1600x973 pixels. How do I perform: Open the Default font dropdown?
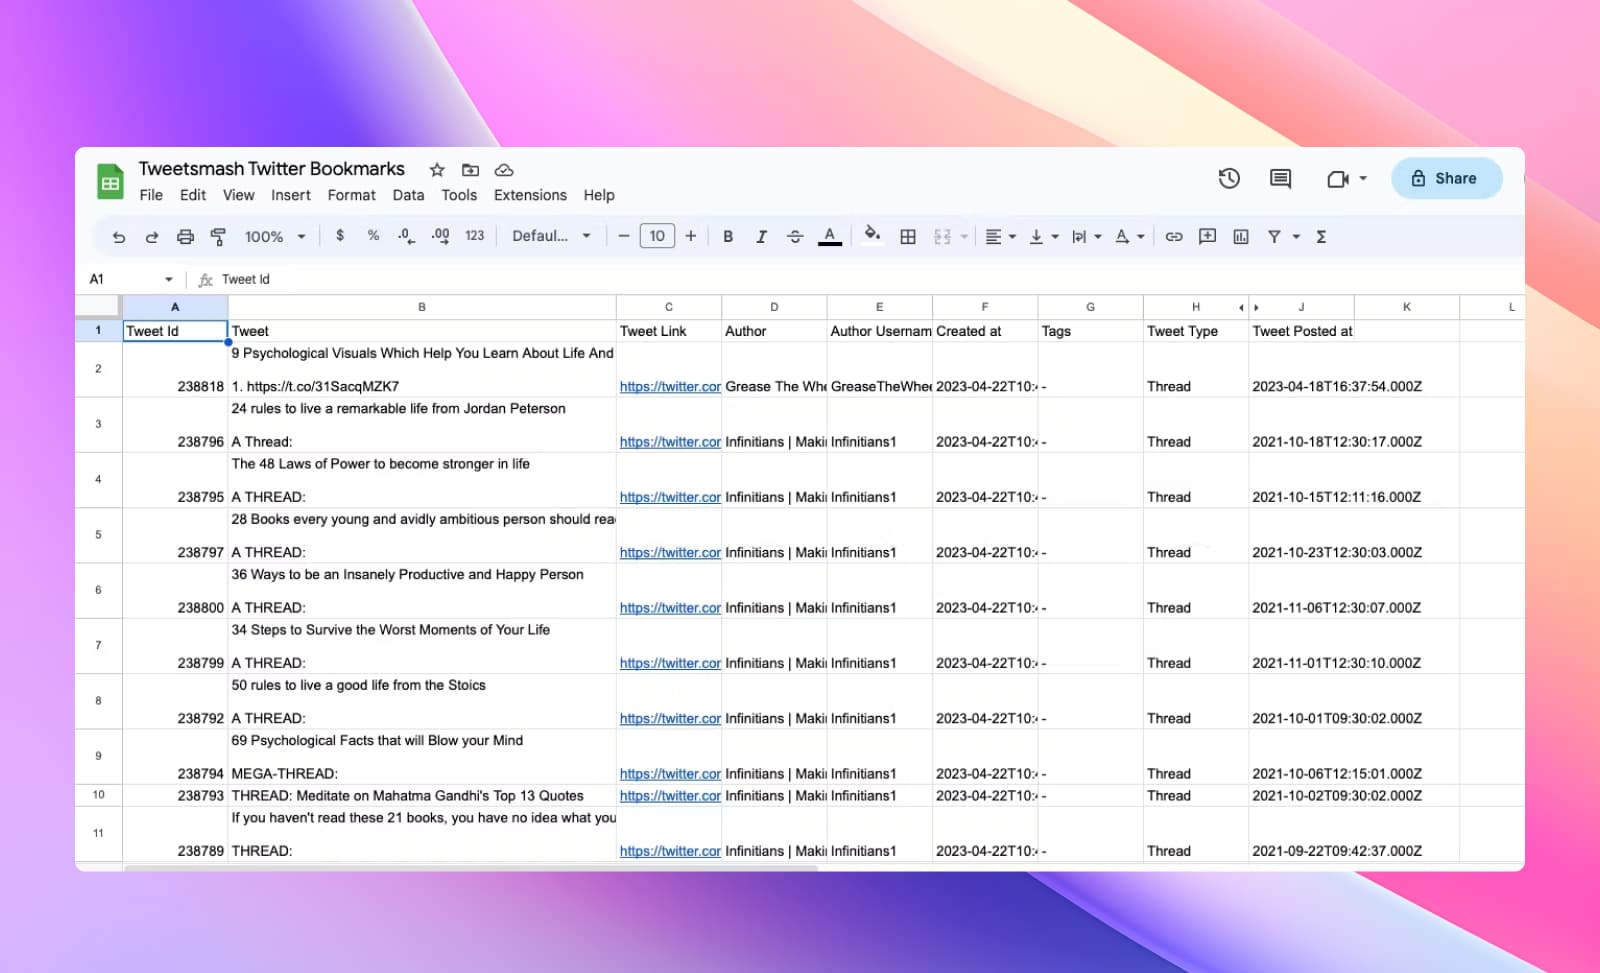551,236
